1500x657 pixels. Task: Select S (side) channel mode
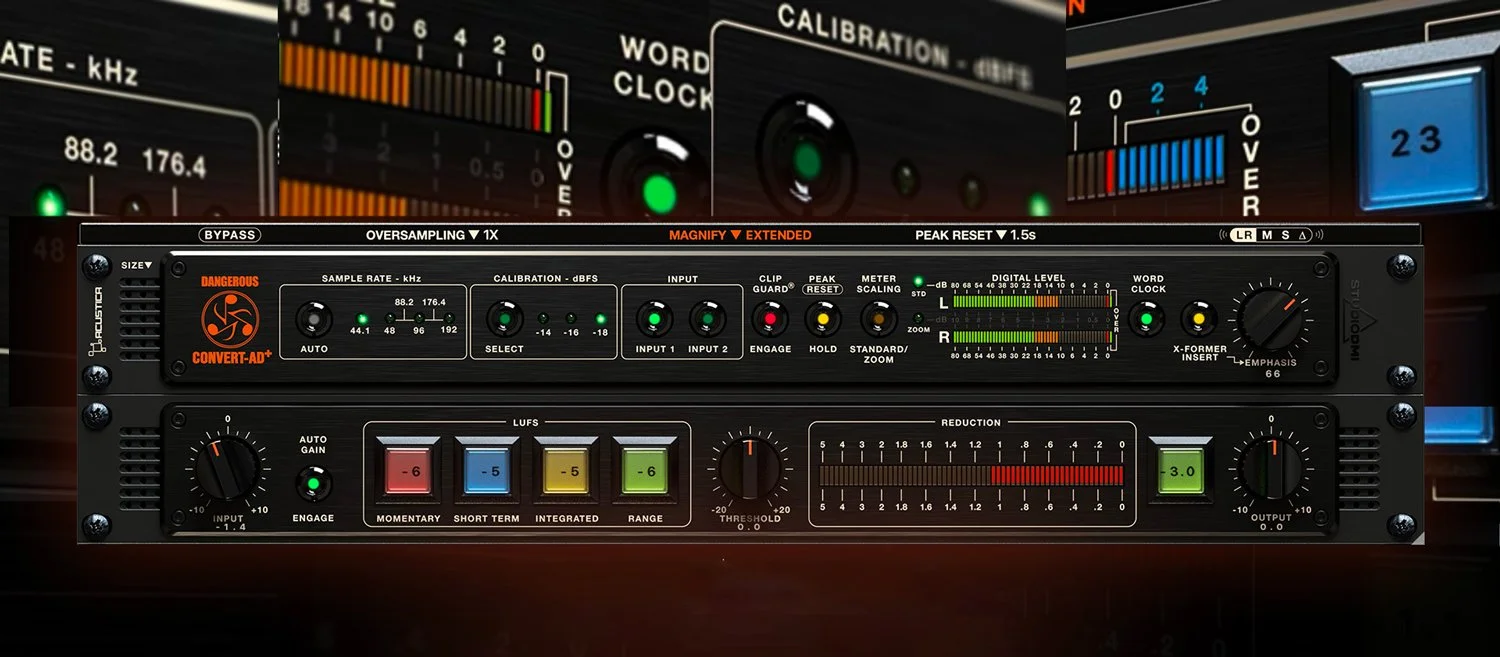[x=1285, y=236]
